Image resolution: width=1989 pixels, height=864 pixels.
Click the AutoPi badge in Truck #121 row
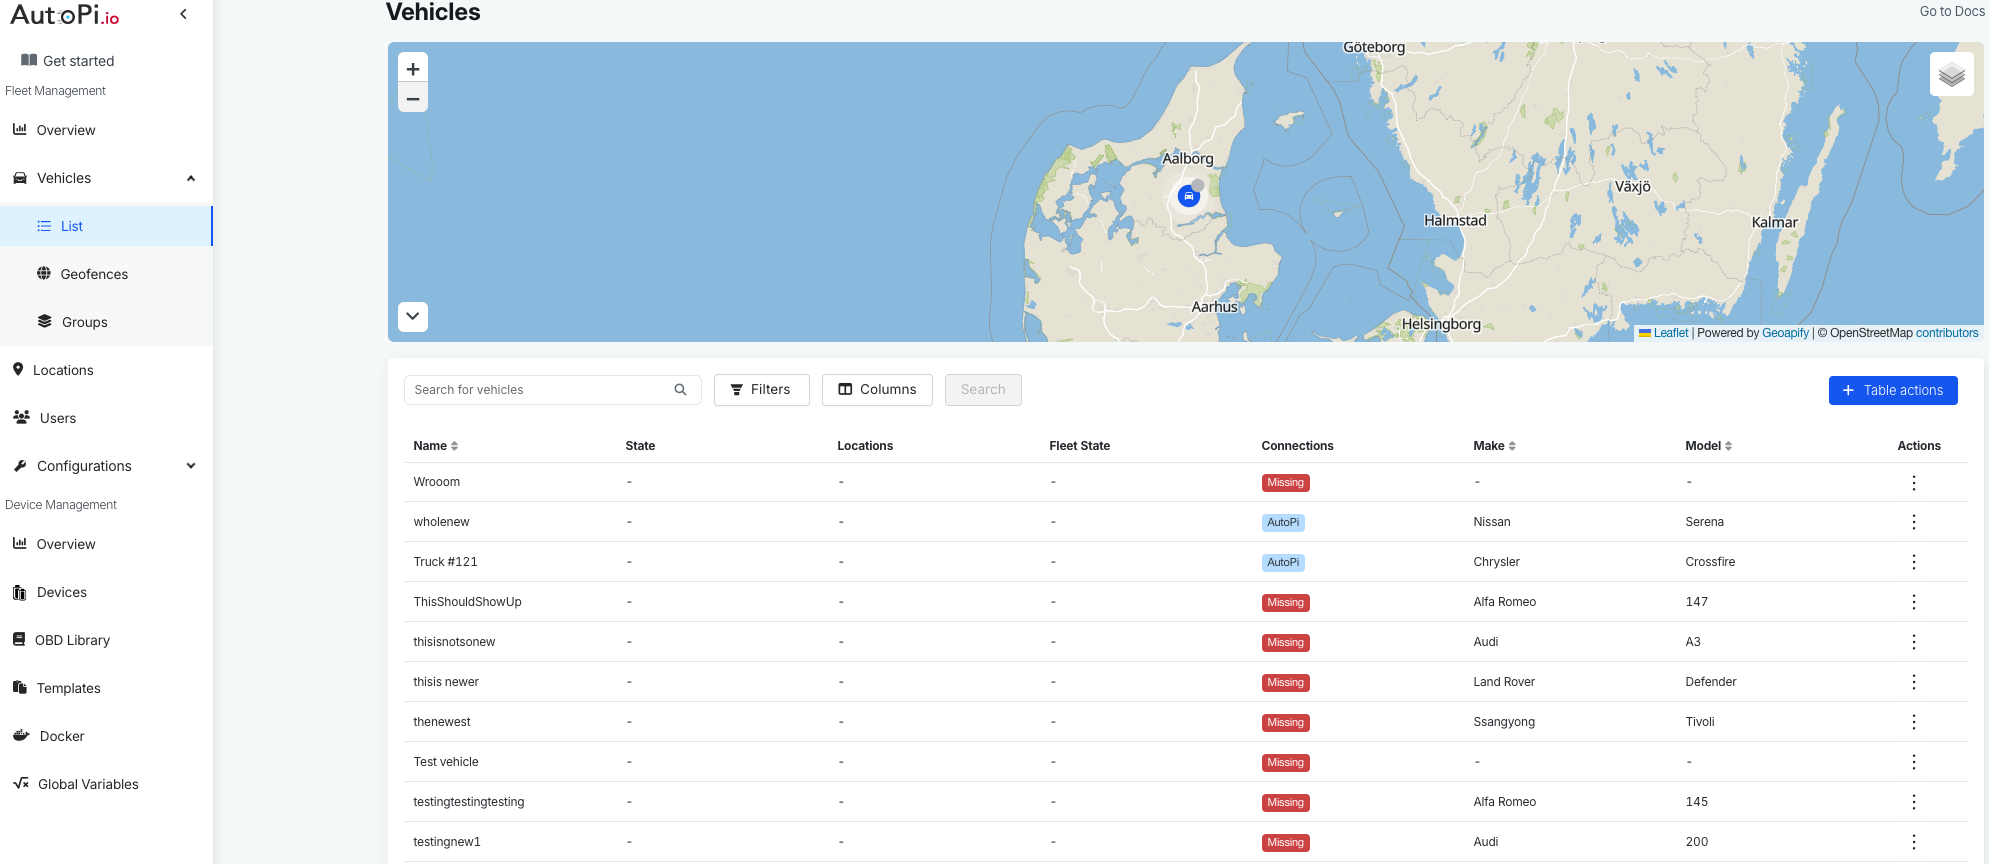1283,562
